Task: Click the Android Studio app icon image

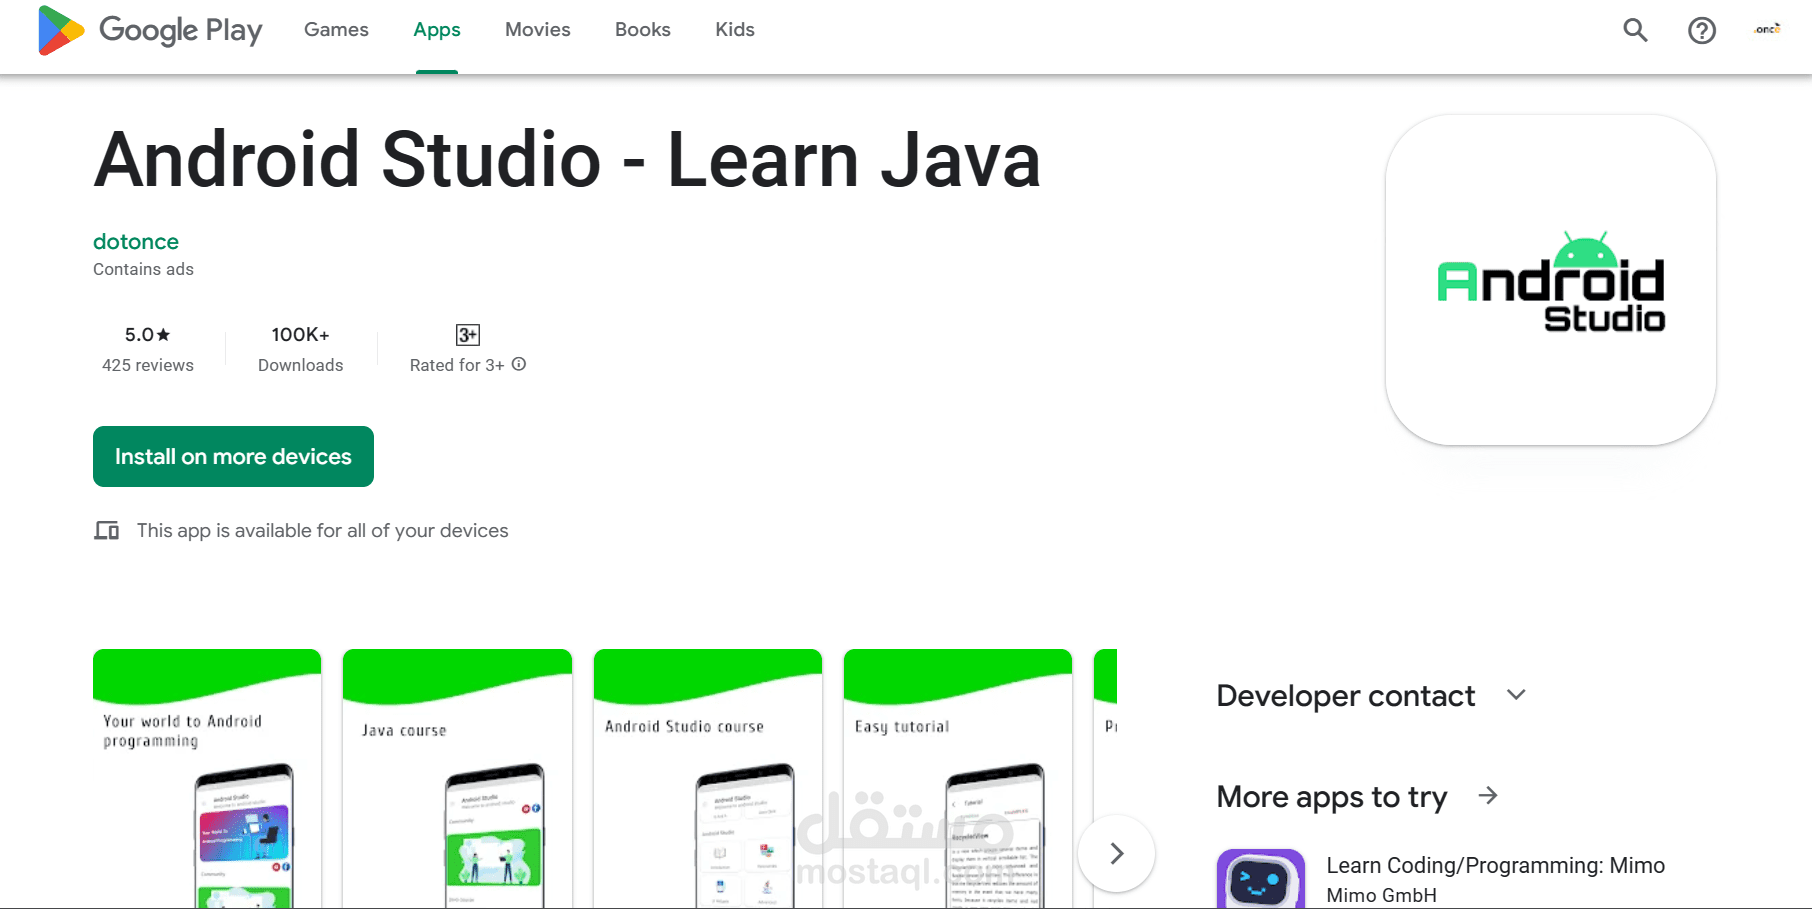Action: pyautogui.click(x=1551, y=280)
